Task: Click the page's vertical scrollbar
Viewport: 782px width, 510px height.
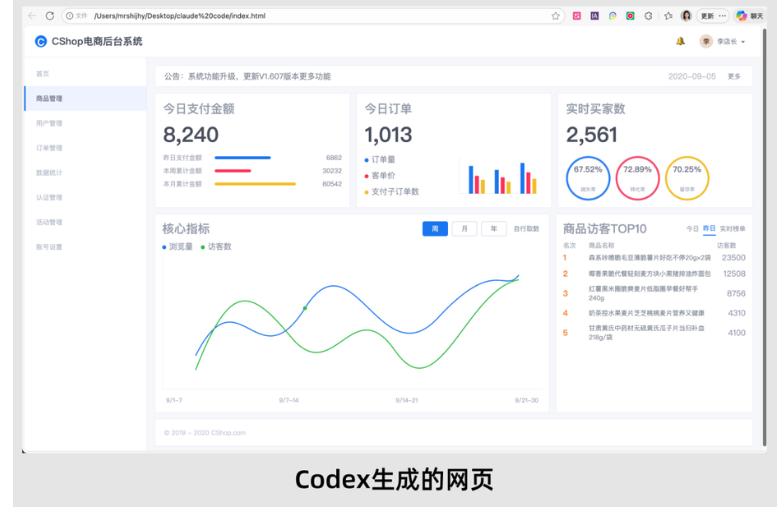Action: tap(765, 237)
